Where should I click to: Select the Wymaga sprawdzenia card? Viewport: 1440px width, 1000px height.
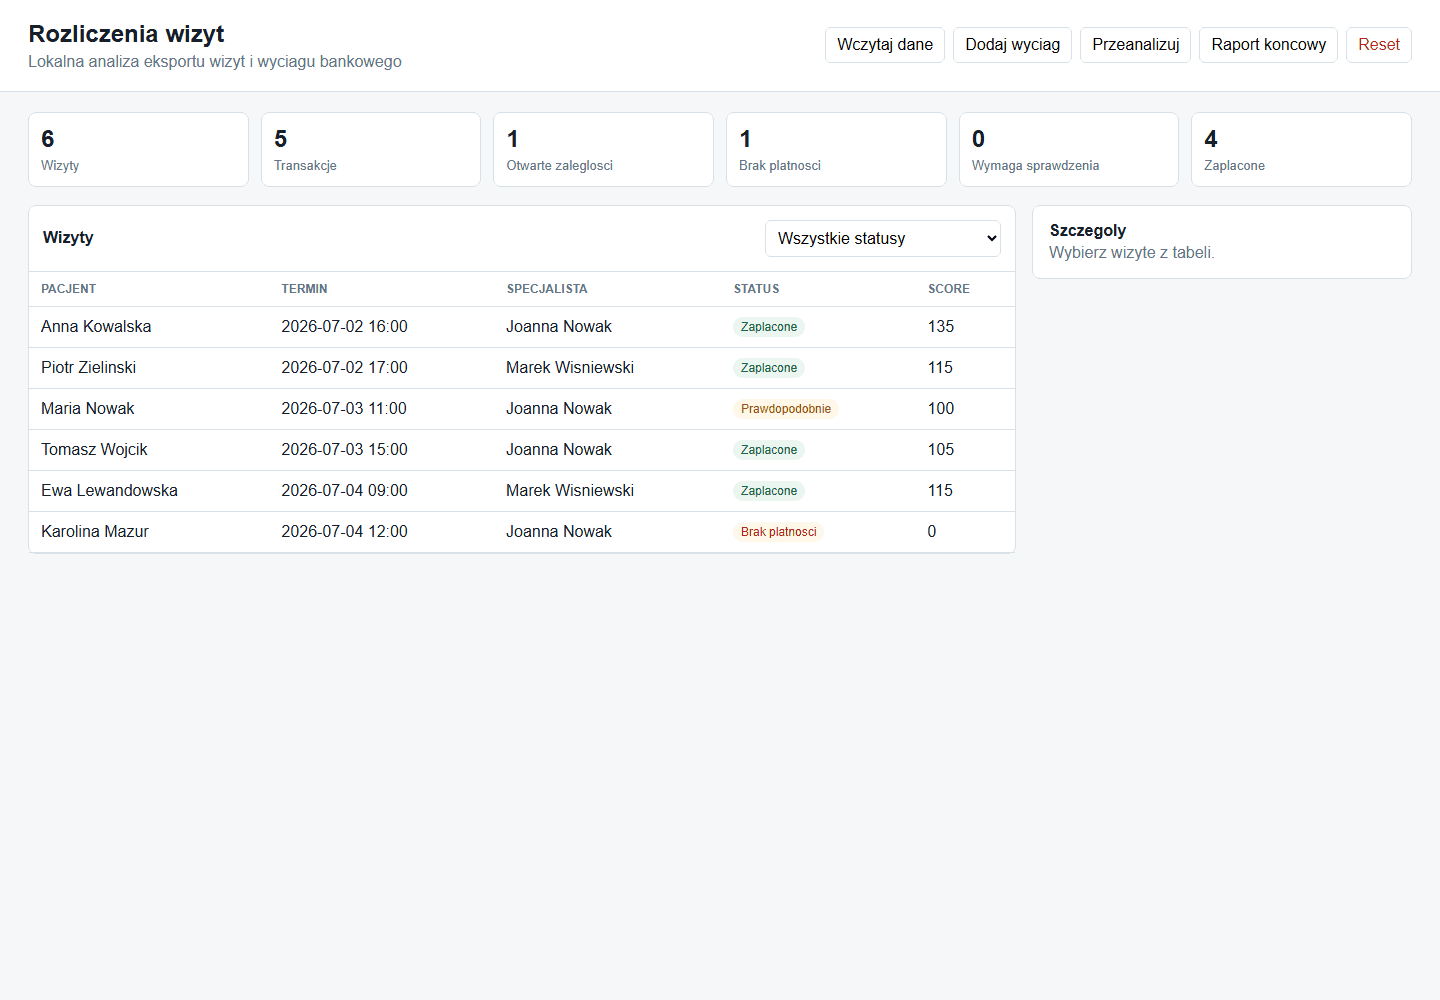click(1068, 149)
